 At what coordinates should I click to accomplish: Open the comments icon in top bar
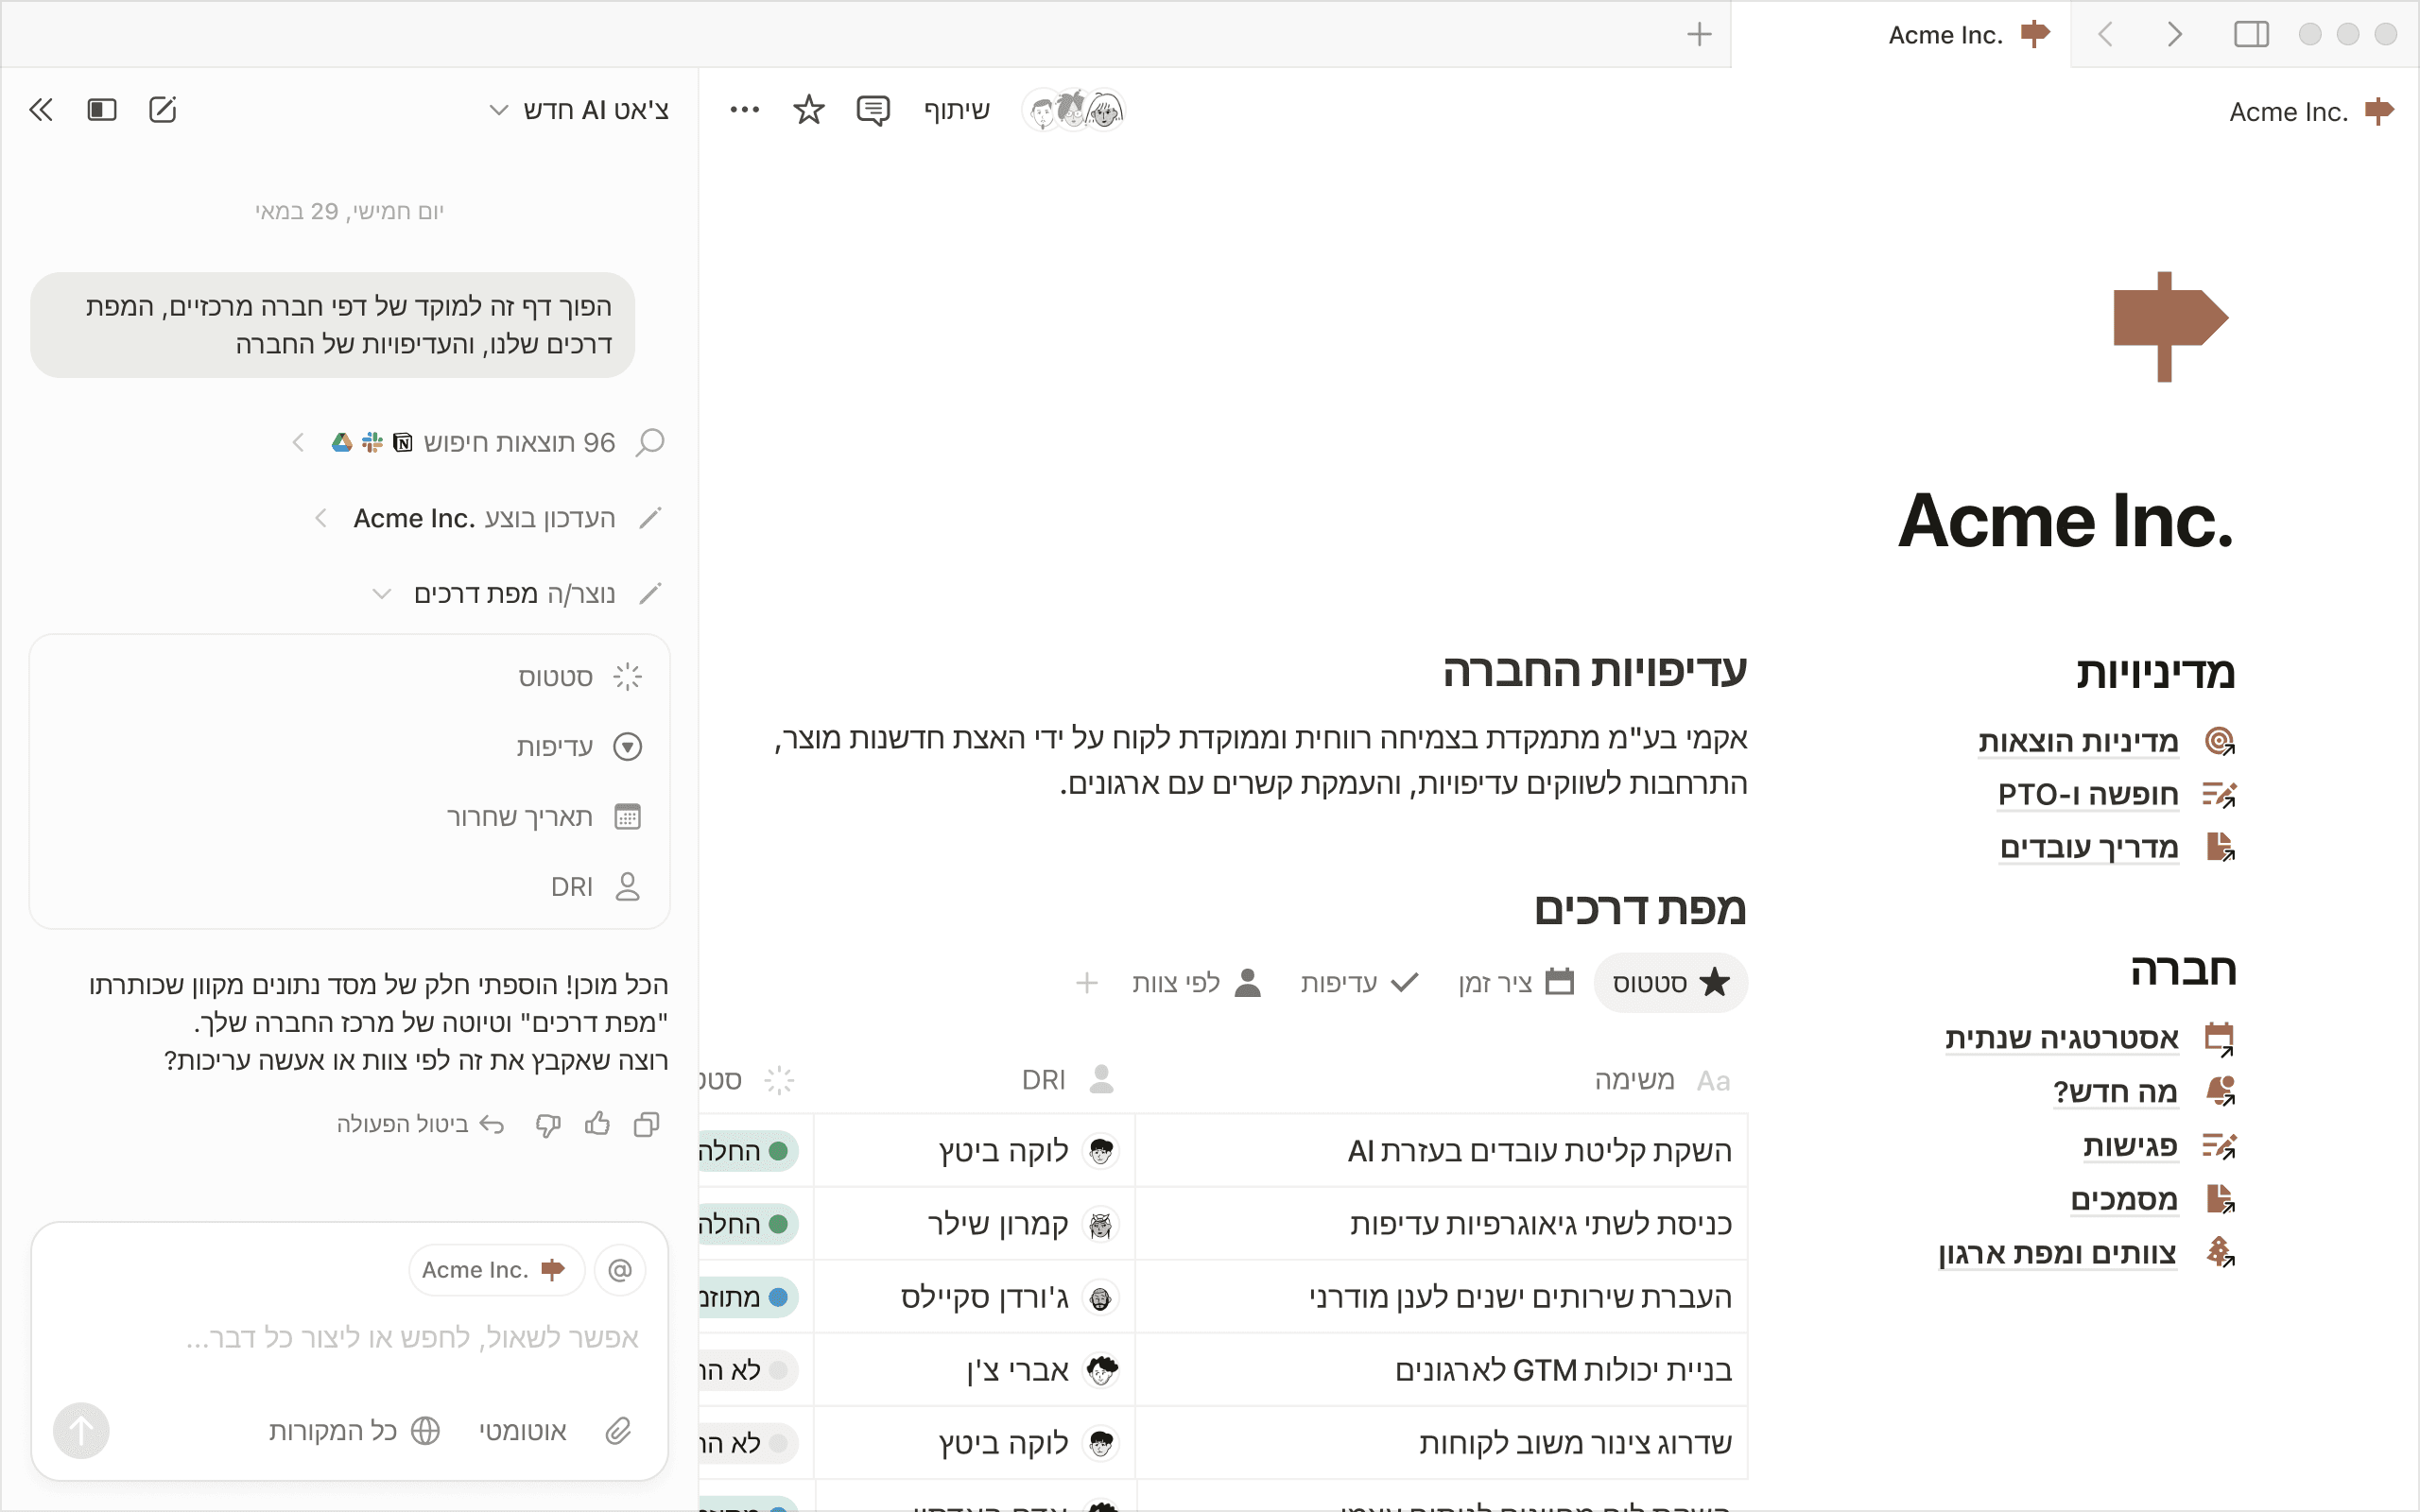872,110
